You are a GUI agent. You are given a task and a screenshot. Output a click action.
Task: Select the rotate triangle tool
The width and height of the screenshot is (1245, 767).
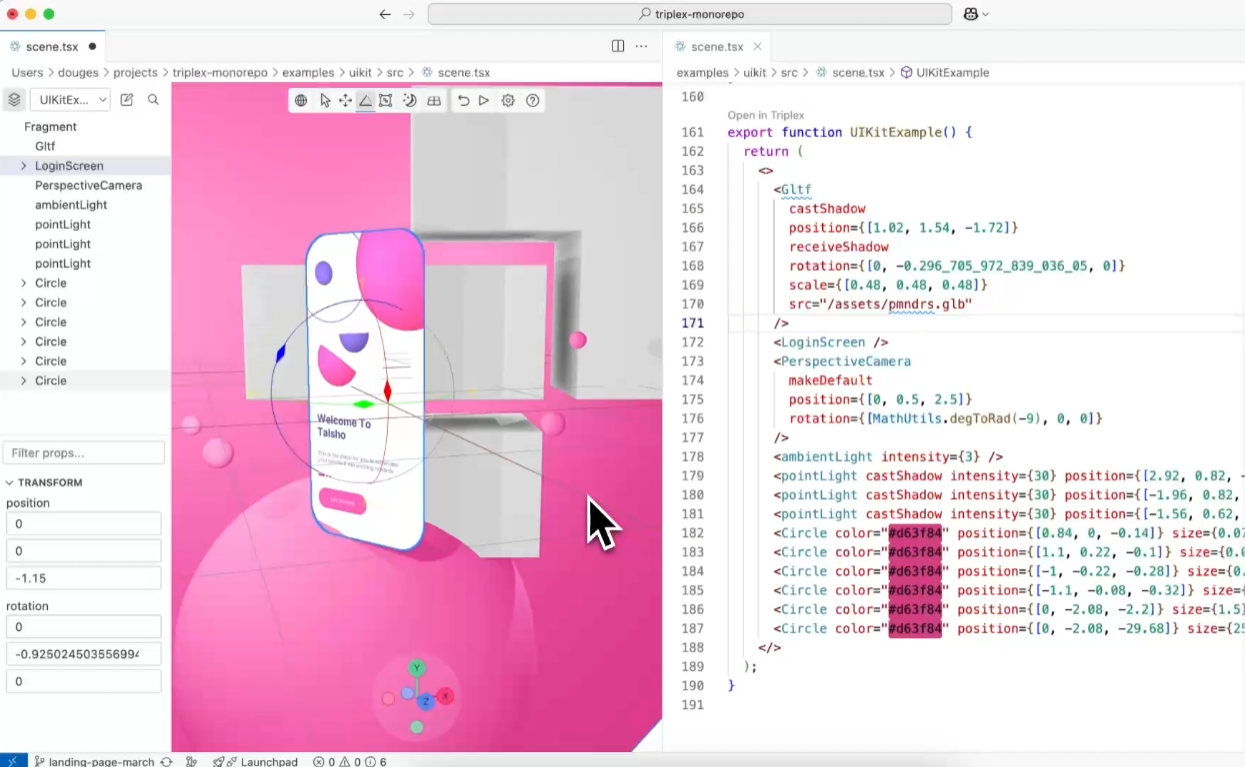365,100
